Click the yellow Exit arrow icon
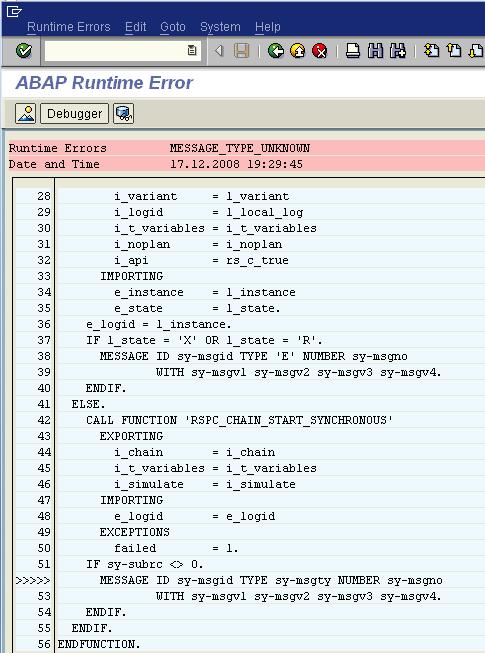 coord(298,51)
